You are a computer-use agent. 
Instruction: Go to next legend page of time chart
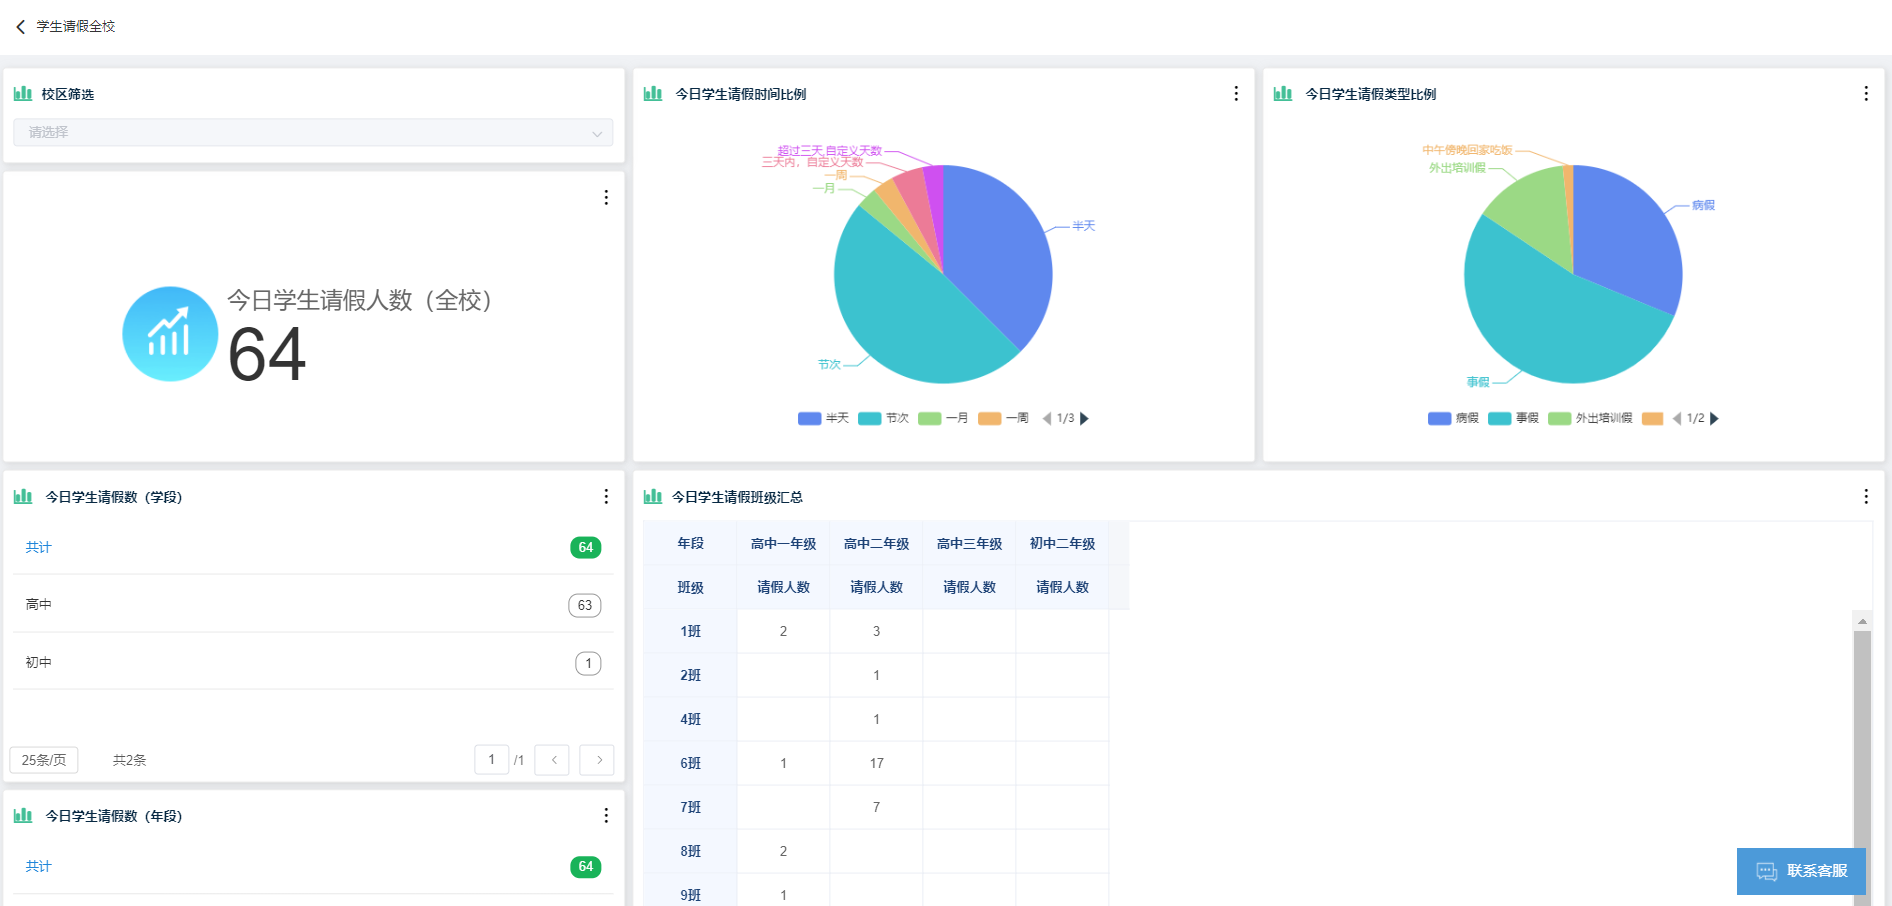pos(1085,418)
